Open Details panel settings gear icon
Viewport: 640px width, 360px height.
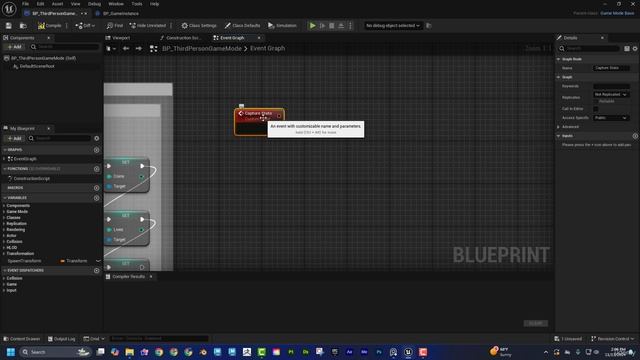click(635, 49)
